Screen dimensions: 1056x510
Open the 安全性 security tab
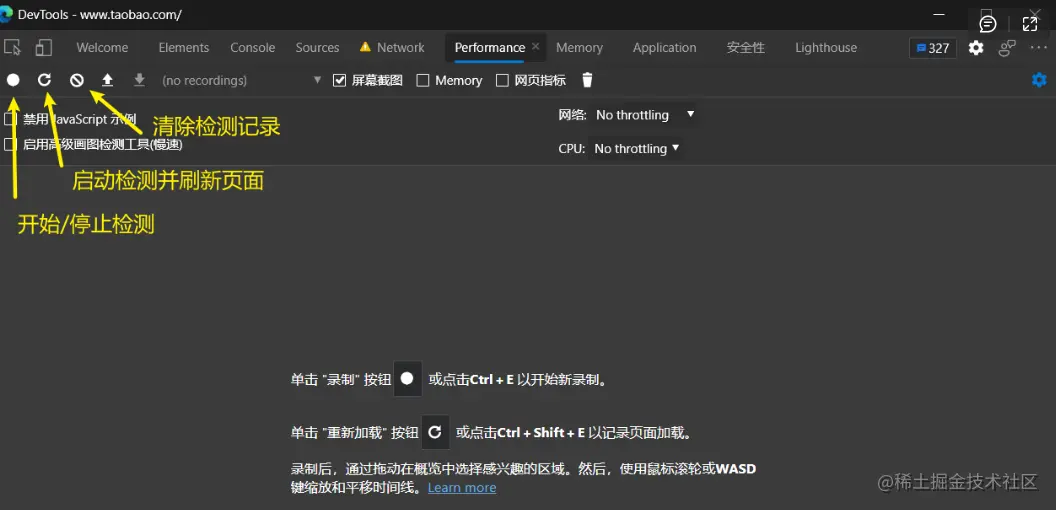[746, 48]
